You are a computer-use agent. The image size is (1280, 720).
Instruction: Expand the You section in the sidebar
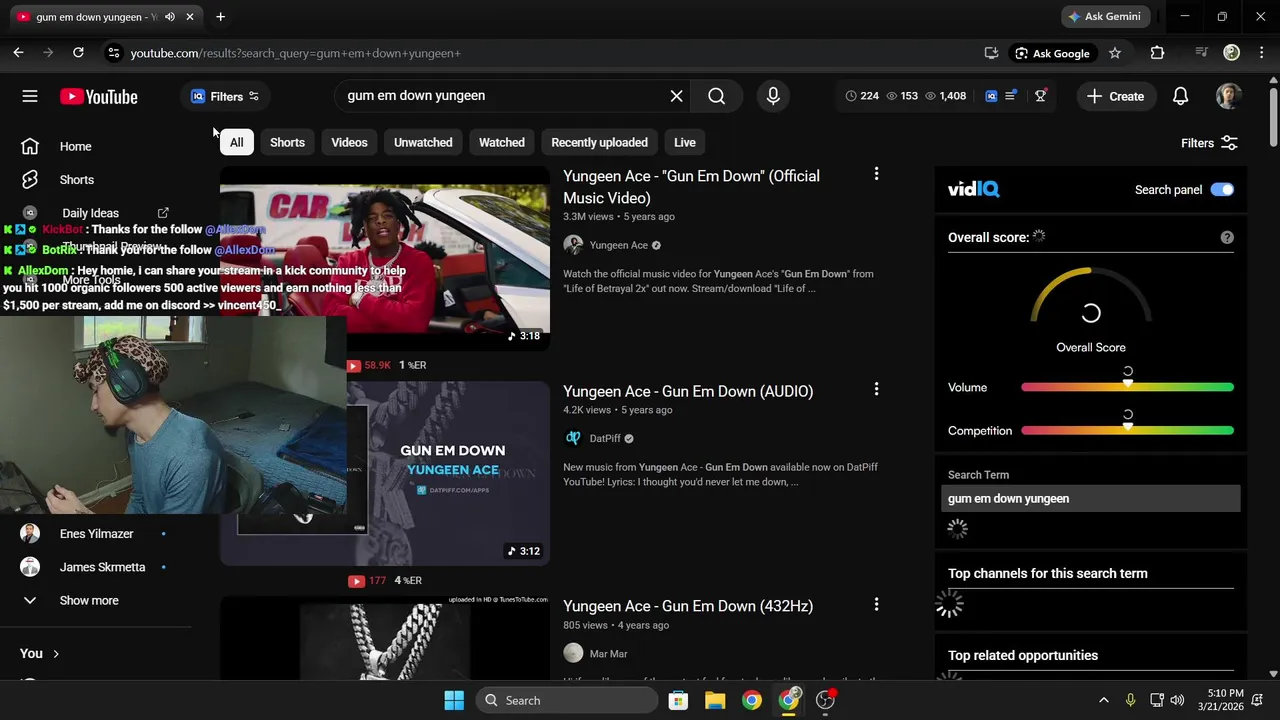[40, 653]
